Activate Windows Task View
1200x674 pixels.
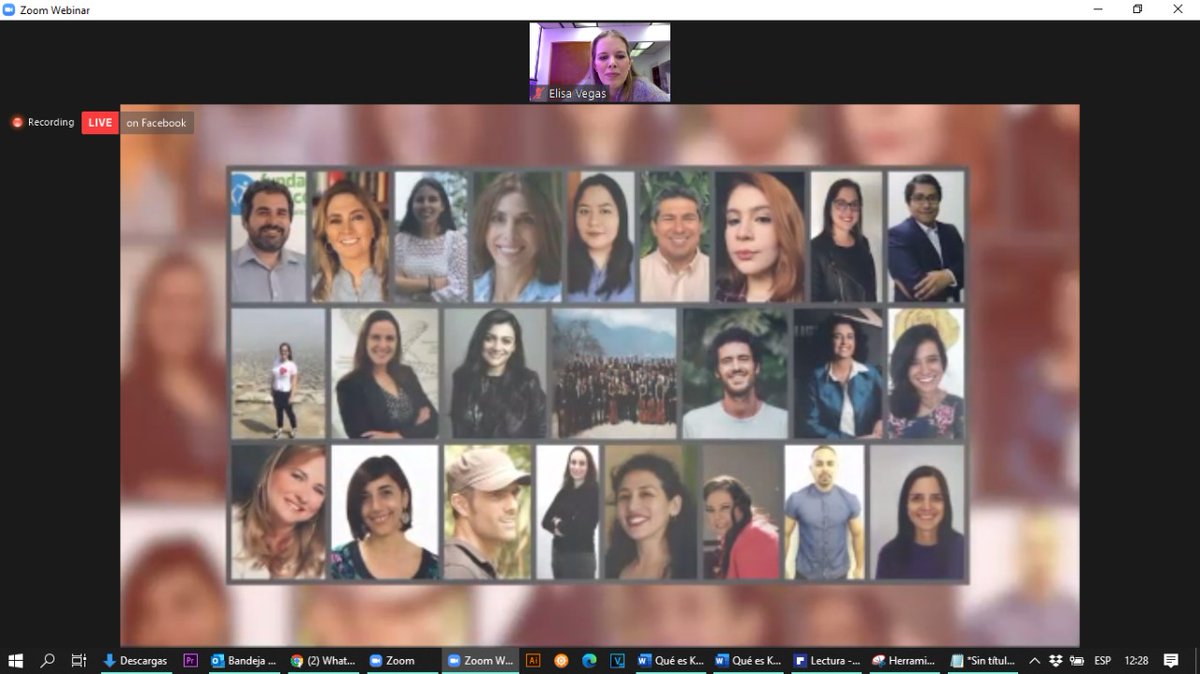[78, 660]
